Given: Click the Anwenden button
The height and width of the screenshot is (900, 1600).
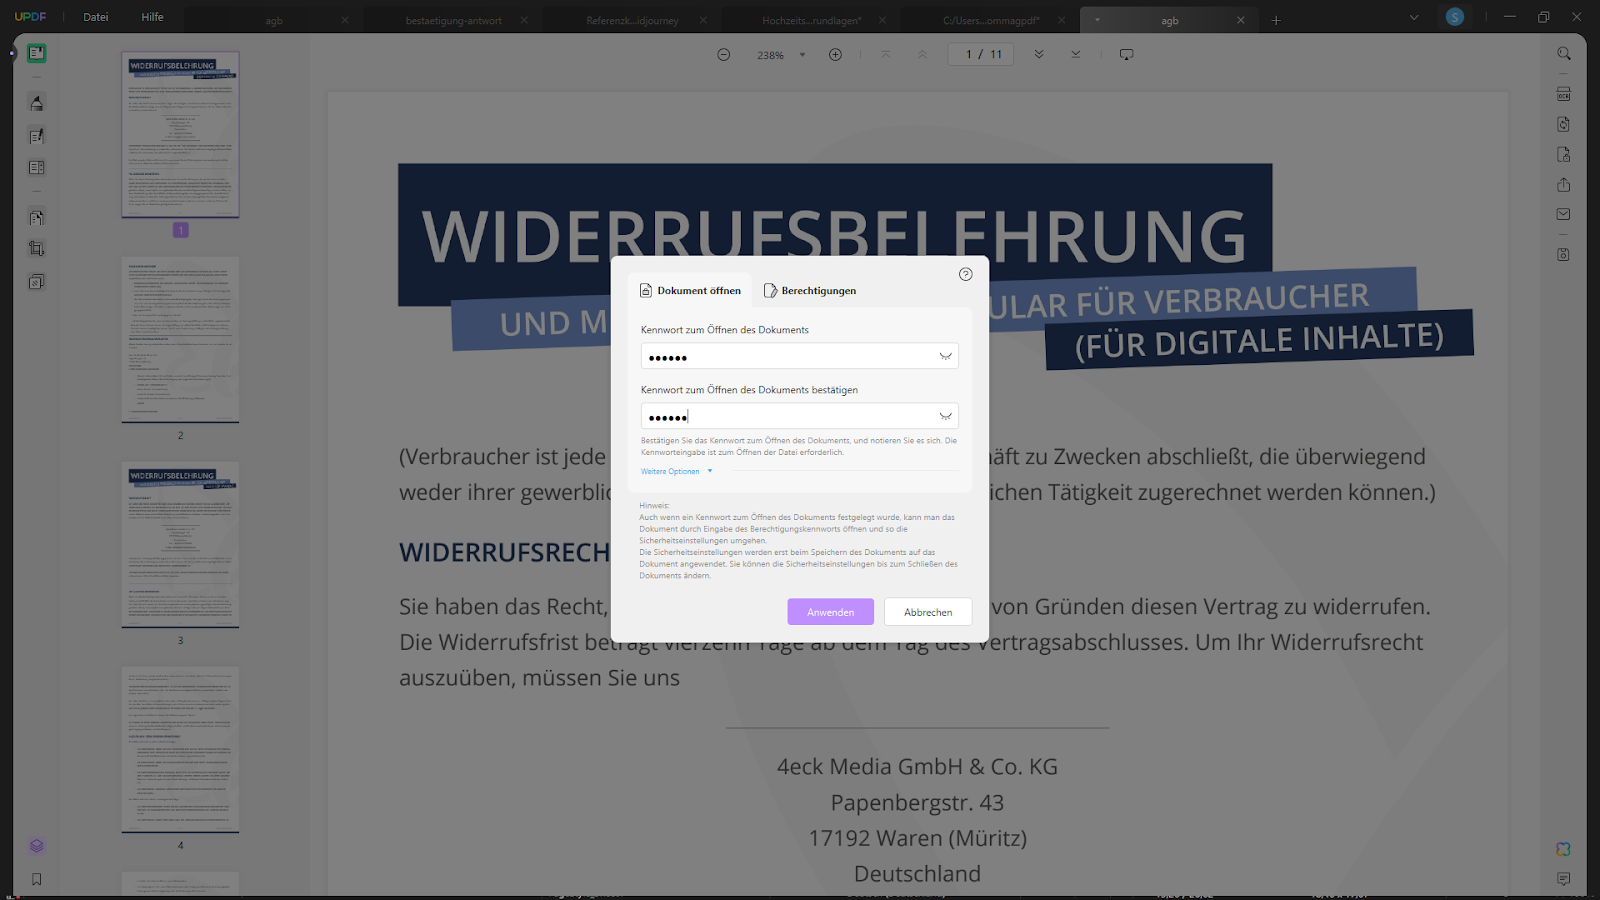Looking at the screenshot, I should [x=830, y=612].
